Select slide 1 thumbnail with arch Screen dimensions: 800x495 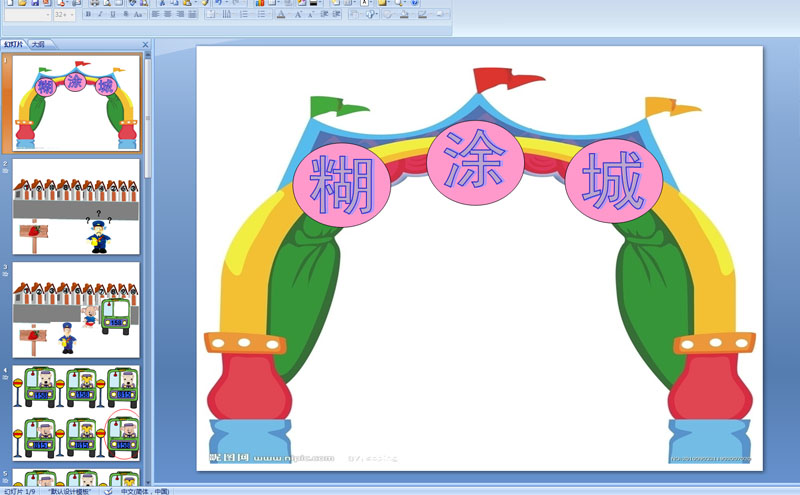tap(76, 103)
